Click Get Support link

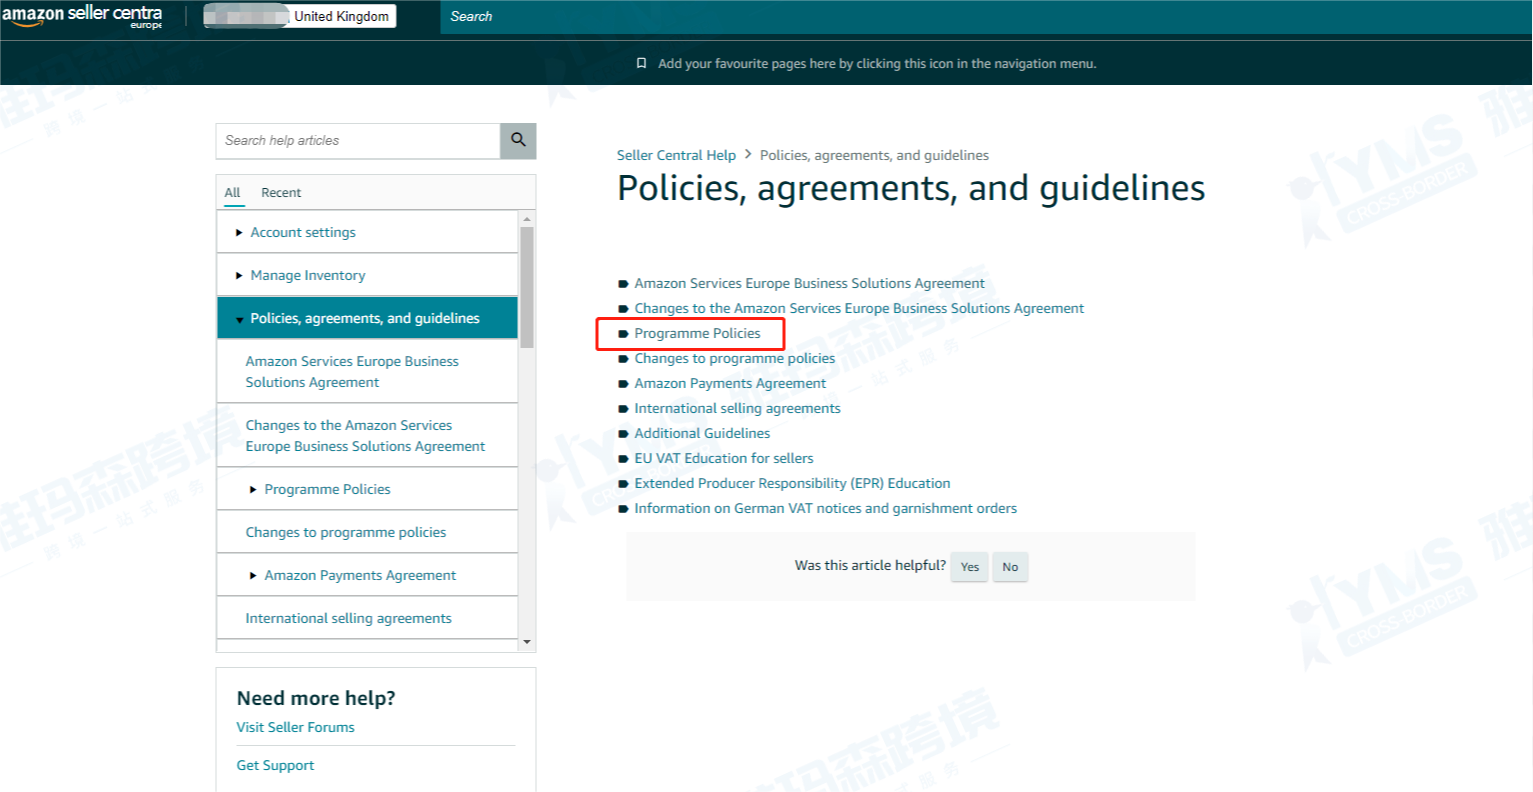pyautogui.click(x=275, y=765)
